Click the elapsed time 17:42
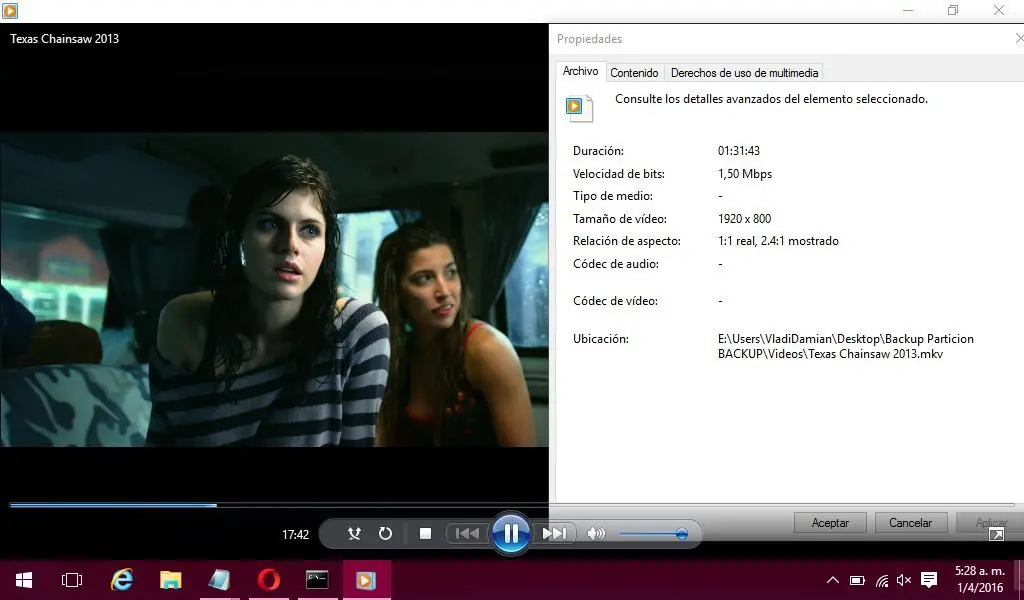Viewport: 1024px width, 600px height. pos(295,535)
